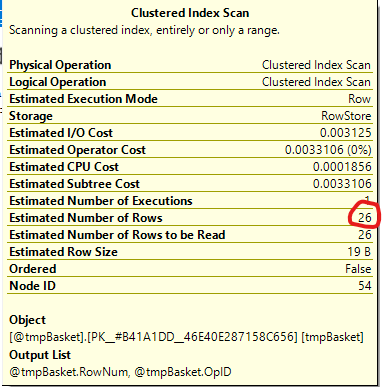
Task: Click the I/O cost value '0.003125'
Action: 345,133
